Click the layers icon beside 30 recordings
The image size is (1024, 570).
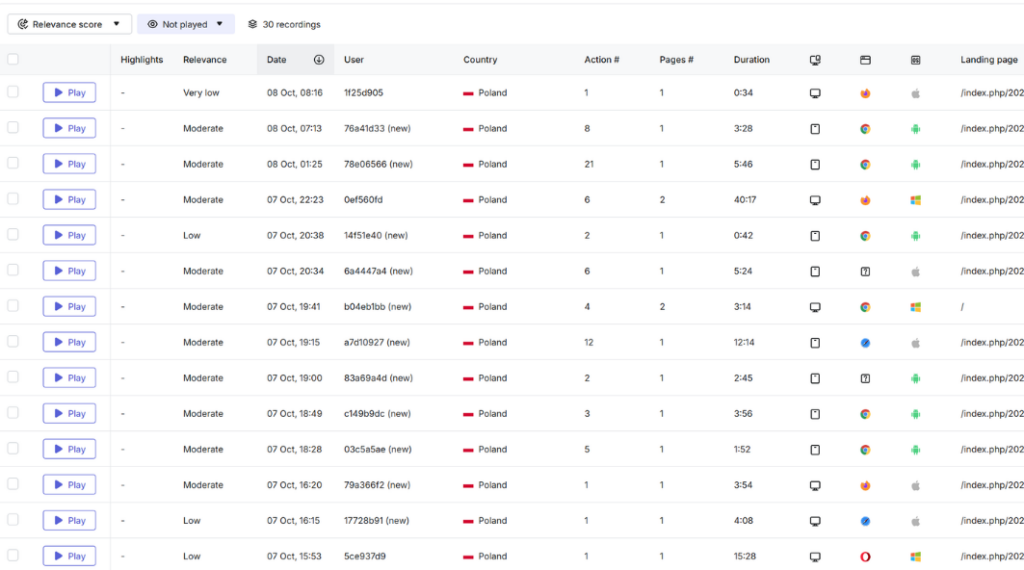(x=253, y=24)
